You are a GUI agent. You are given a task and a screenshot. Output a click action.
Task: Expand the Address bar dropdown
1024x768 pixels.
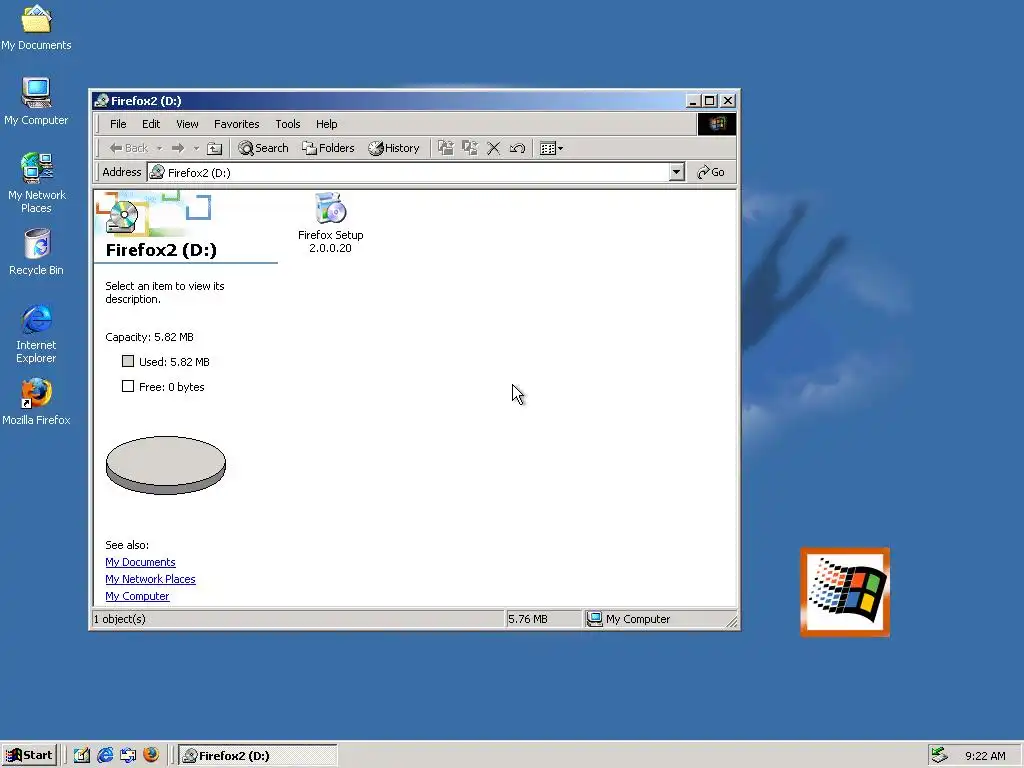pyautogui.click(x=677, y=172)
